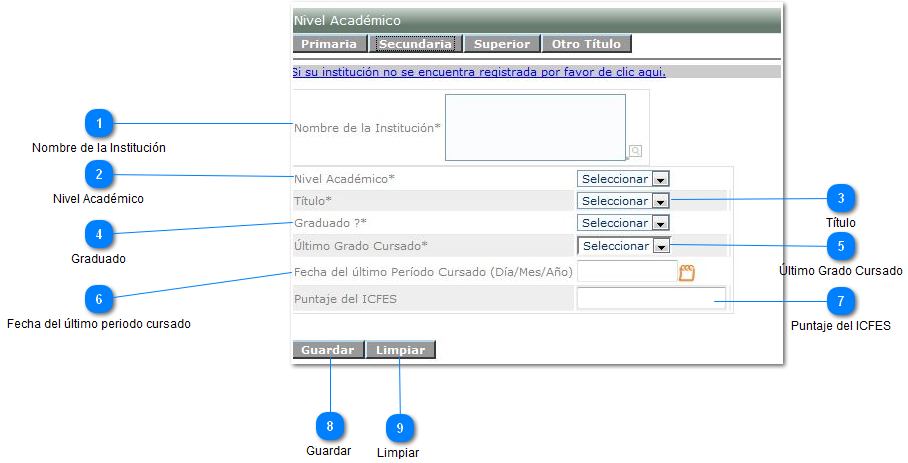Click the institution search magnifier icon

click(x=635, y=151)
